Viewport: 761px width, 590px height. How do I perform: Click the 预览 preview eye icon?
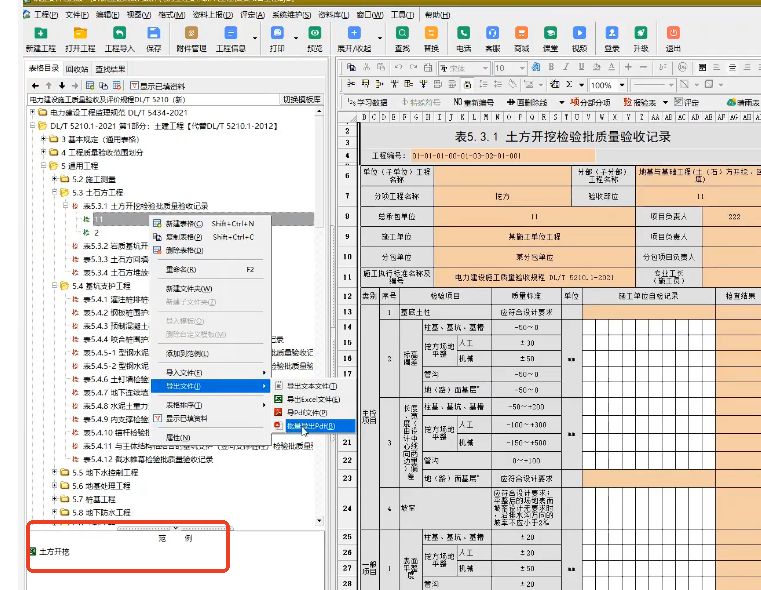(314, 33)
